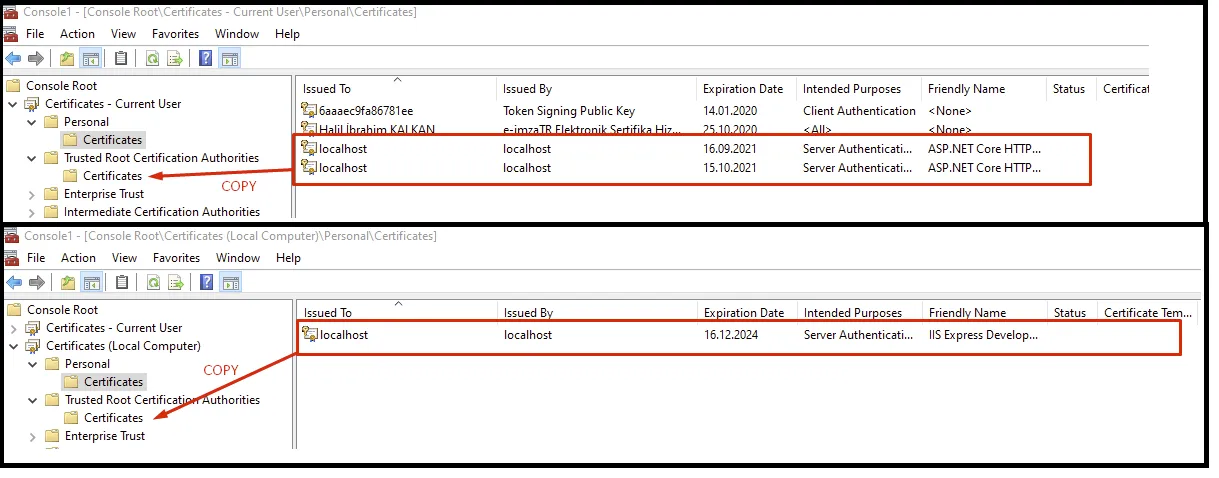Click the Back arrow in the Current User console toolbar
The height and width of the screenshot is (478, 1219).
(13, 58)
